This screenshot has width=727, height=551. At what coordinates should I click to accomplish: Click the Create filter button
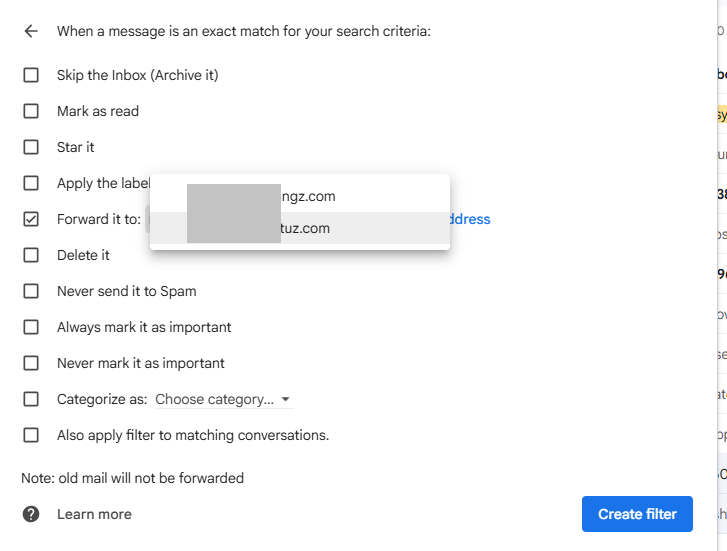(x=637, y=514)
